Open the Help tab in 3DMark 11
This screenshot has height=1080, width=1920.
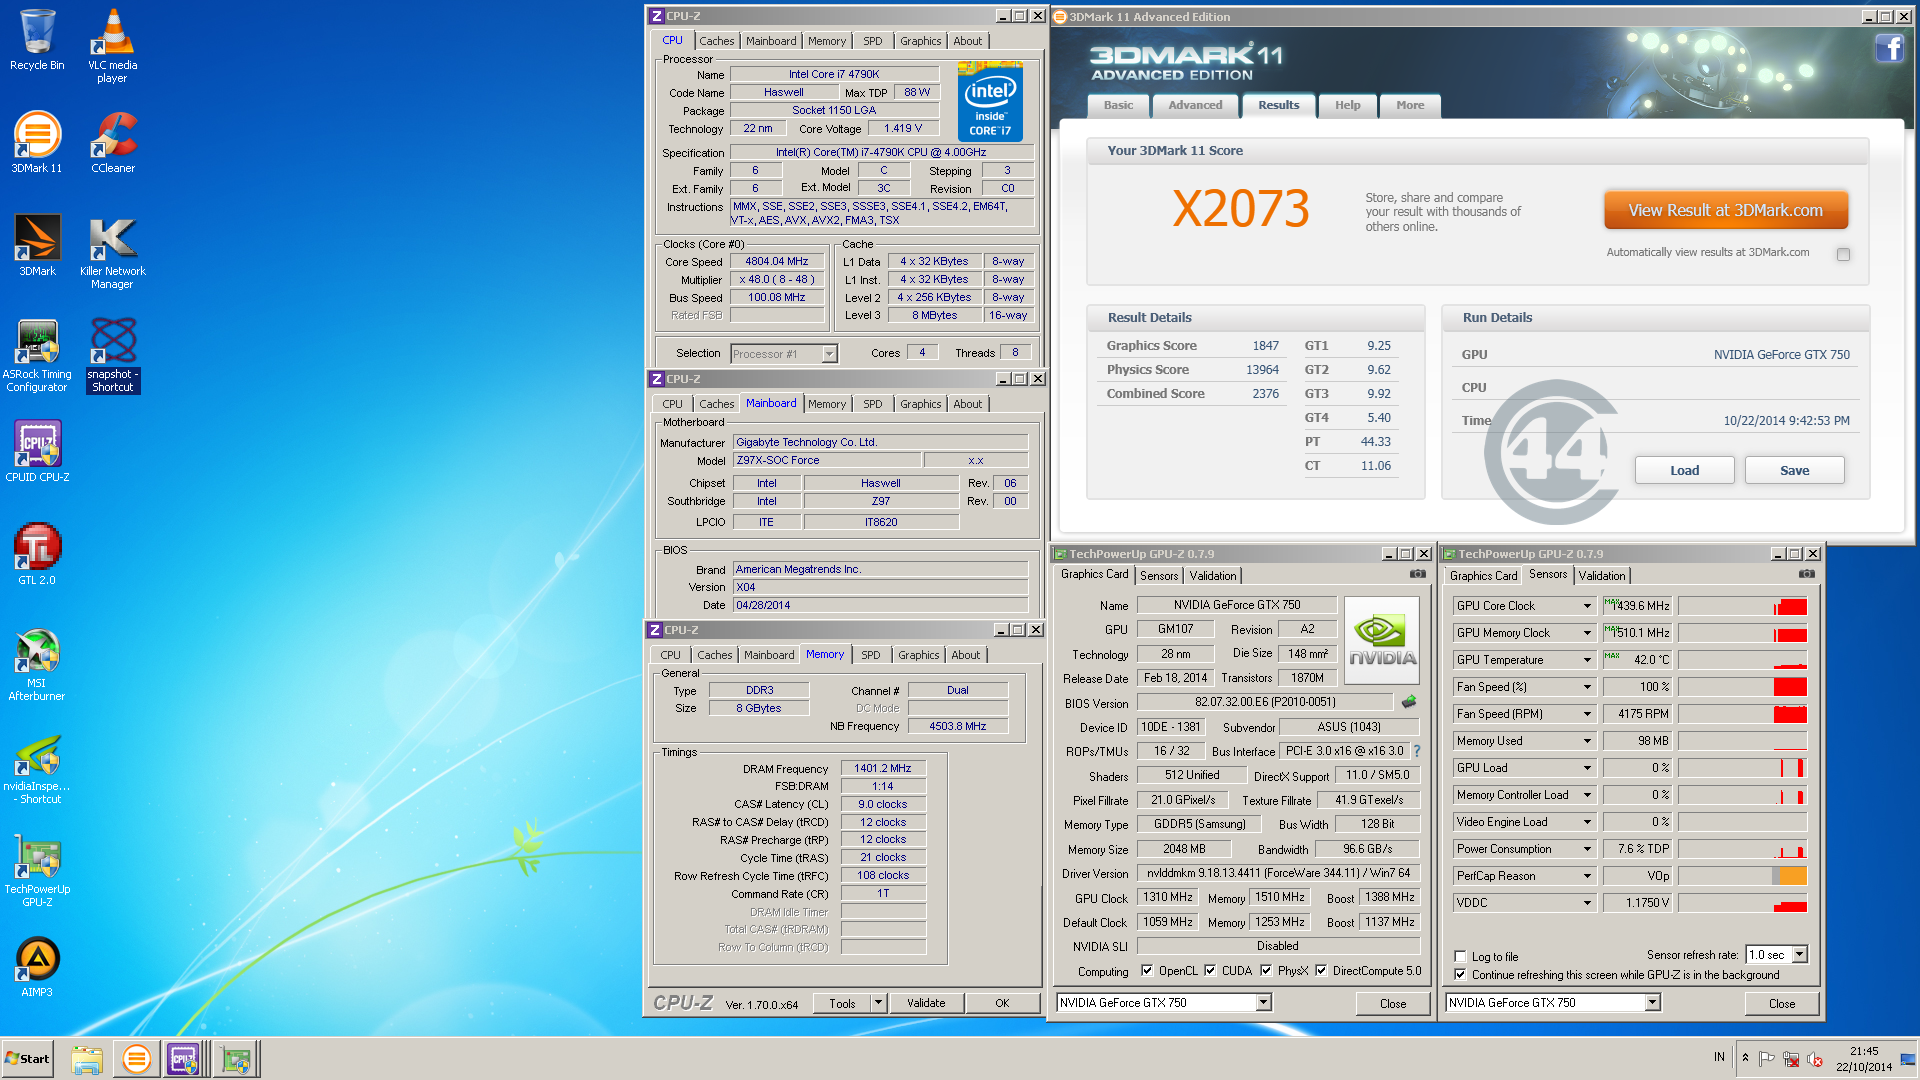pyautogui.click(x=1347, y=105)
